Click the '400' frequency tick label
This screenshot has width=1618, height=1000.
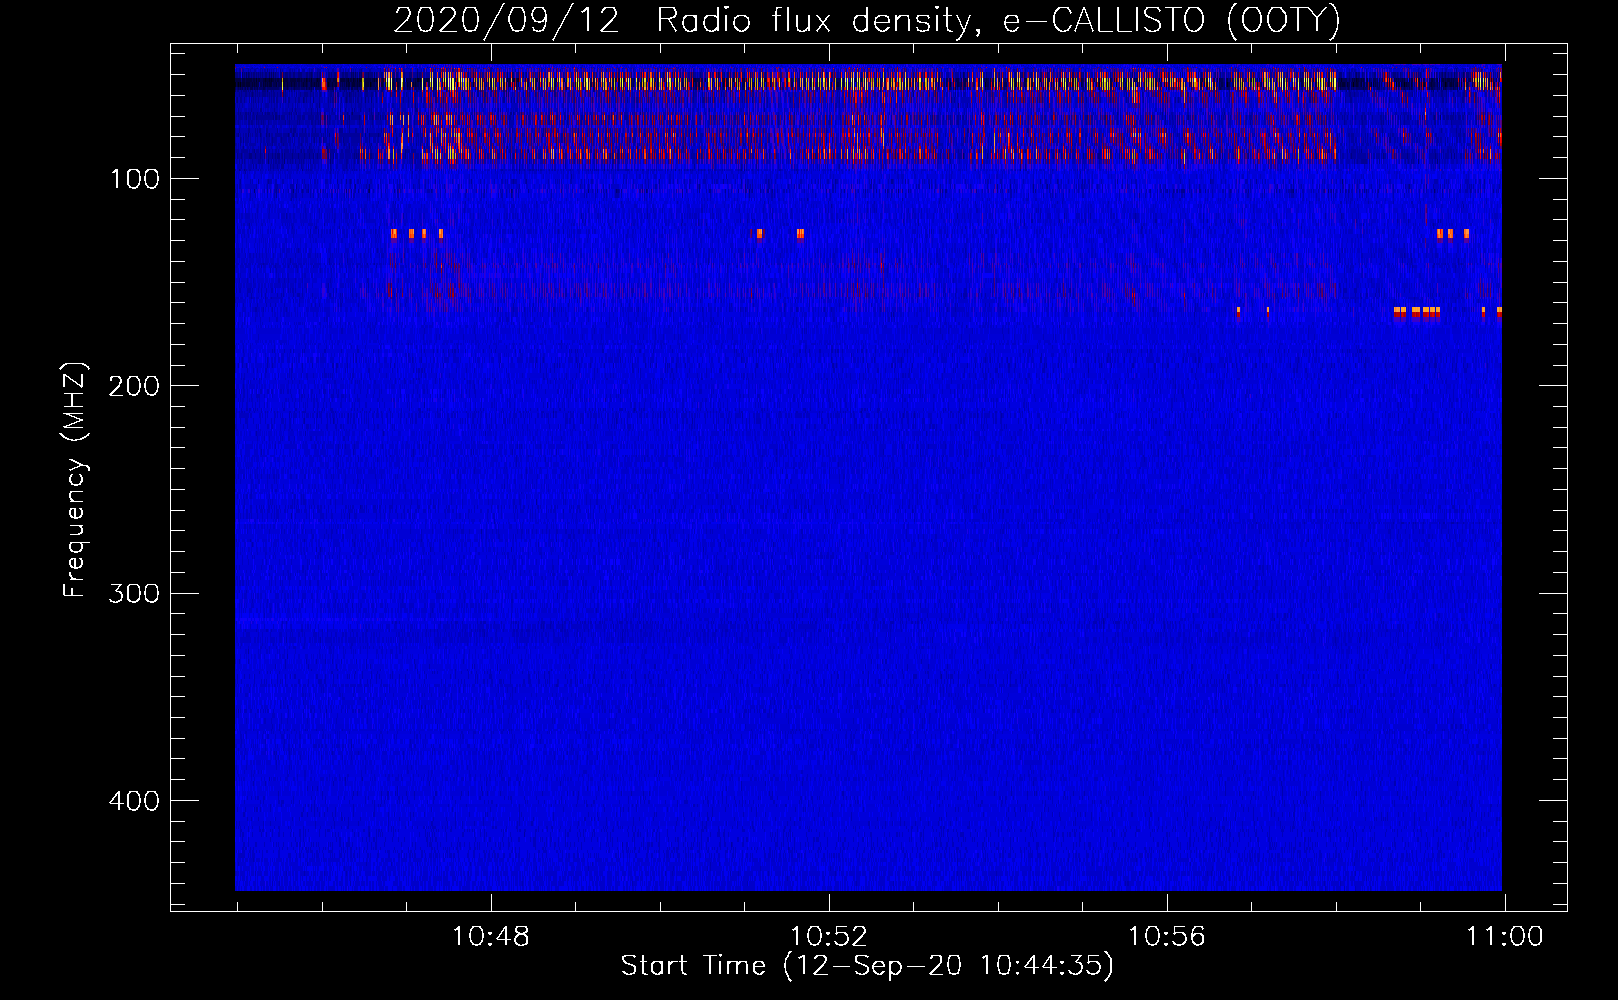tap(134, 801)
